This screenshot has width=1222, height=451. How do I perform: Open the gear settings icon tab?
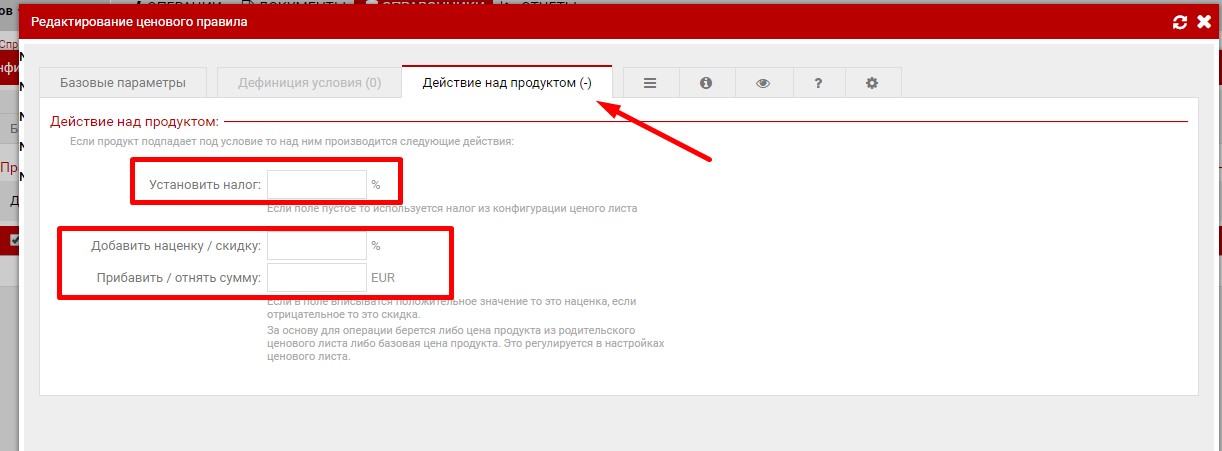pos(872,83)
